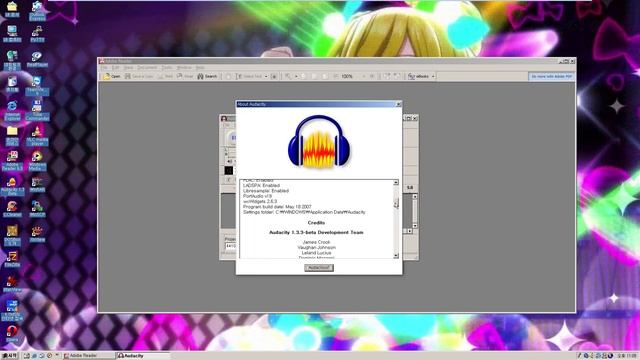Click the Open button in Adobe Reader toolbar
Screen dimensions: 640x360
pyautogui.click(x=111, y=76)
